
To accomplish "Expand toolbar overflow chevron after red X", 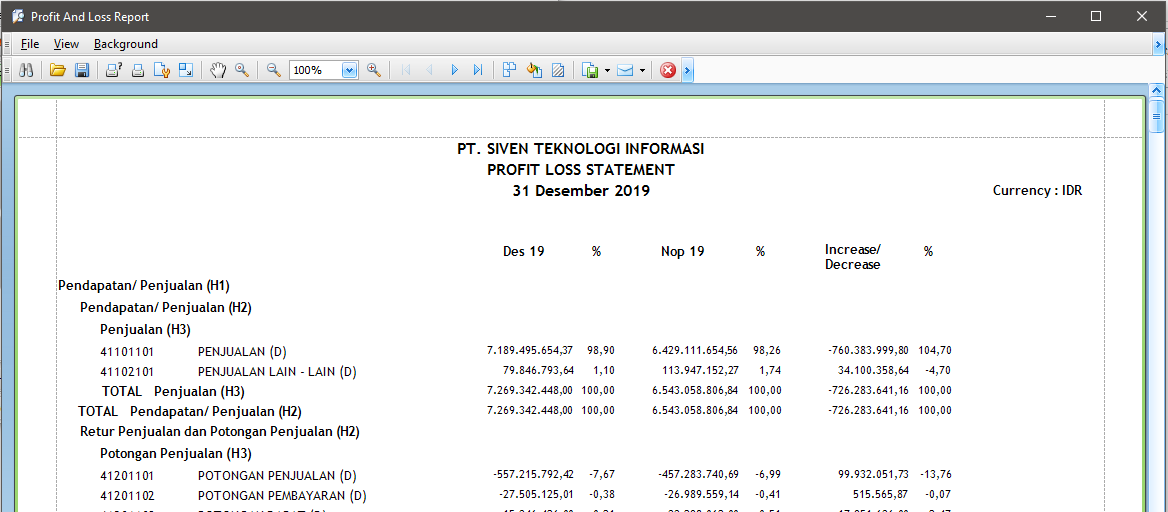I will pyautogui.click(x=688, y=70).
